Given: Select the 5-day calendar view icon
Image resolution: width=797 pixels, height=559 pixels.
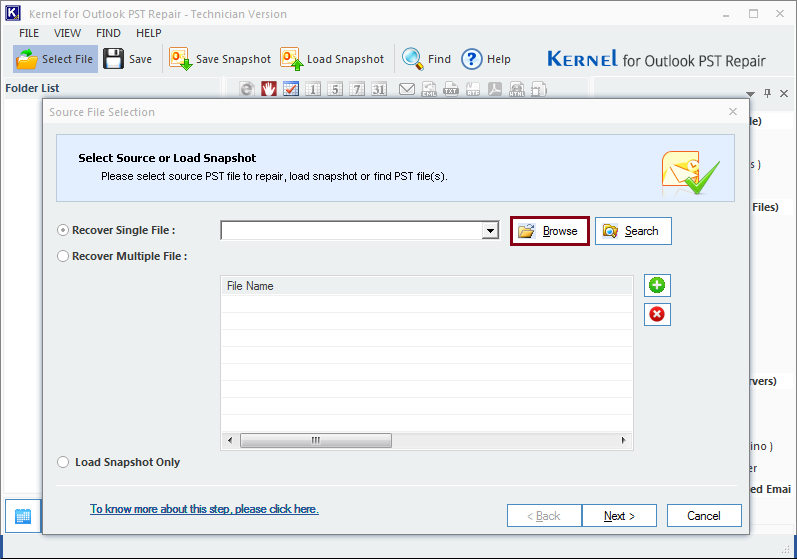Looking at the screenshot, I should point(334,89).
